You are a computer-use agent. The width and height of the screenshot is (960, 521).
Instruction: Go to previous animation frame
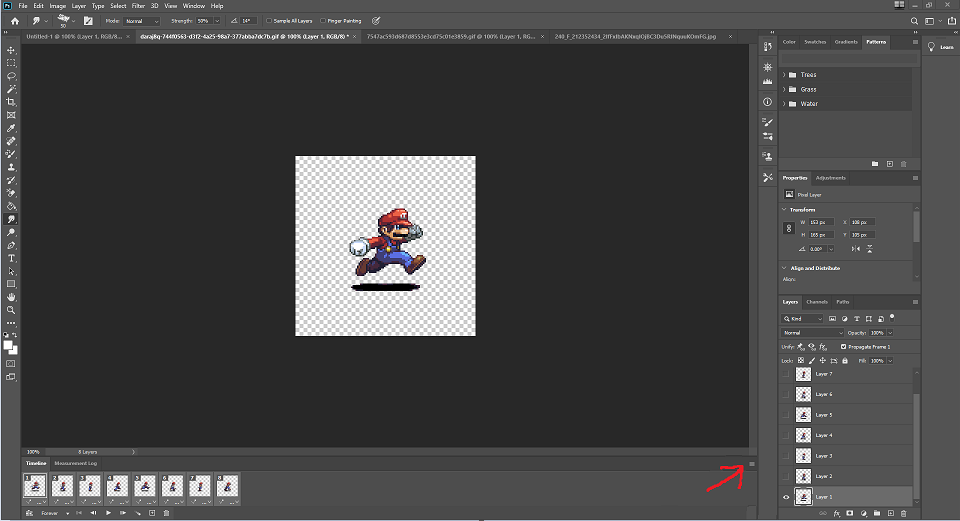point(94,513)
